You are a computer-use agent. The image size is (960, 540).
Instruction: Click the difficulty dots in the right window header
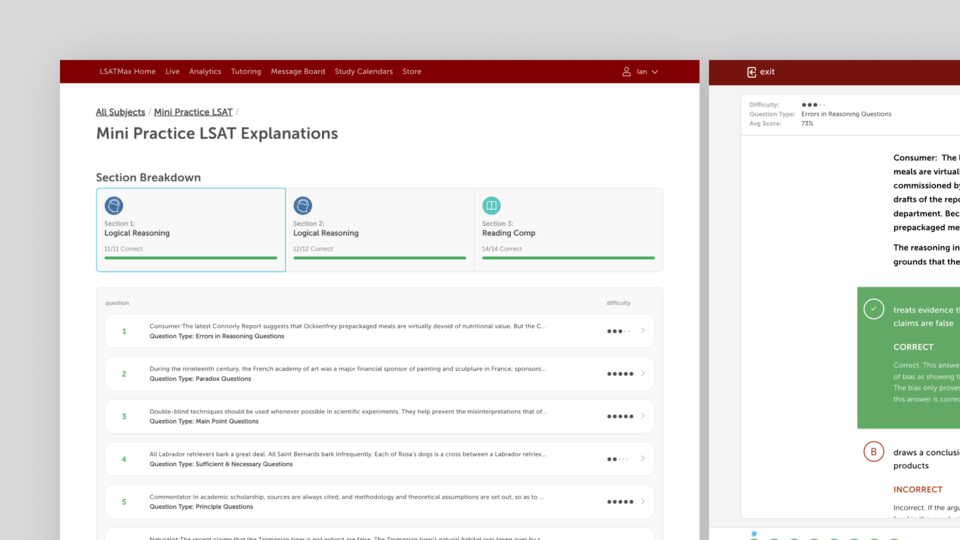pos(813,105)
